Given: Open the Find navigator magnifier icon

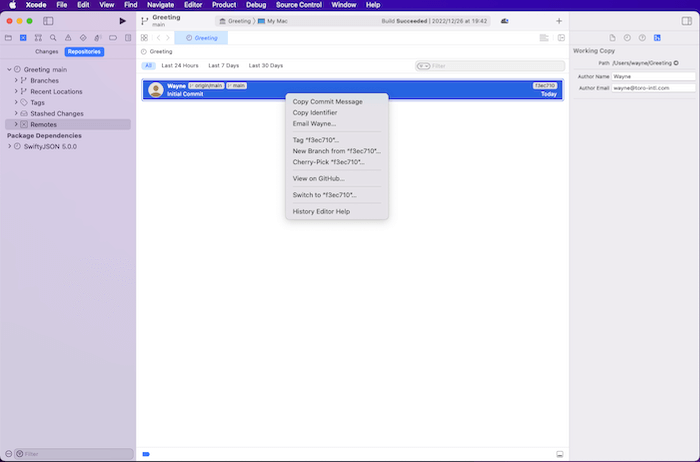Looking at the screenshot, I should click(x=53, y=38).
